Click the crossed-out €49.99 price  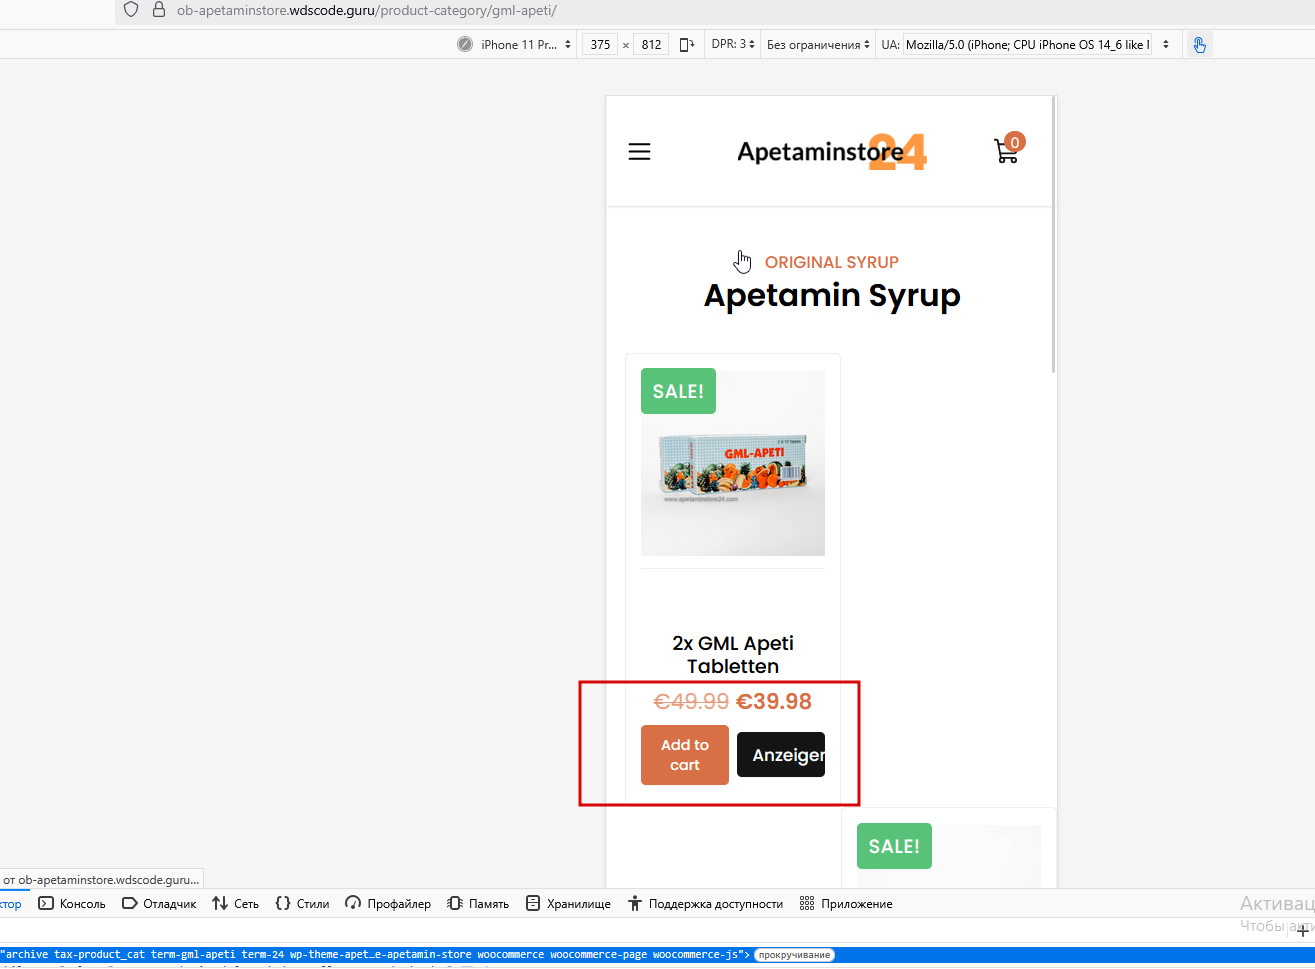[691, 701]
